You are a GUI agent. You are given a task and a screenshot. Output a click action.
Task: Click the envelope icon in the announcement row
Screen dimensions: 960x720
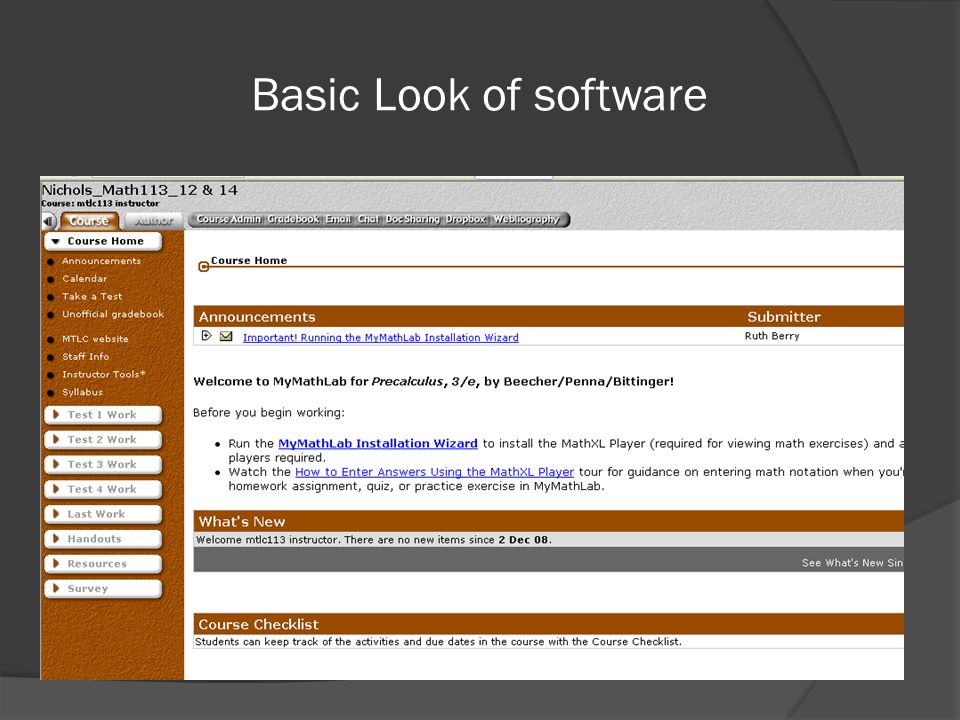pos(226,336)
